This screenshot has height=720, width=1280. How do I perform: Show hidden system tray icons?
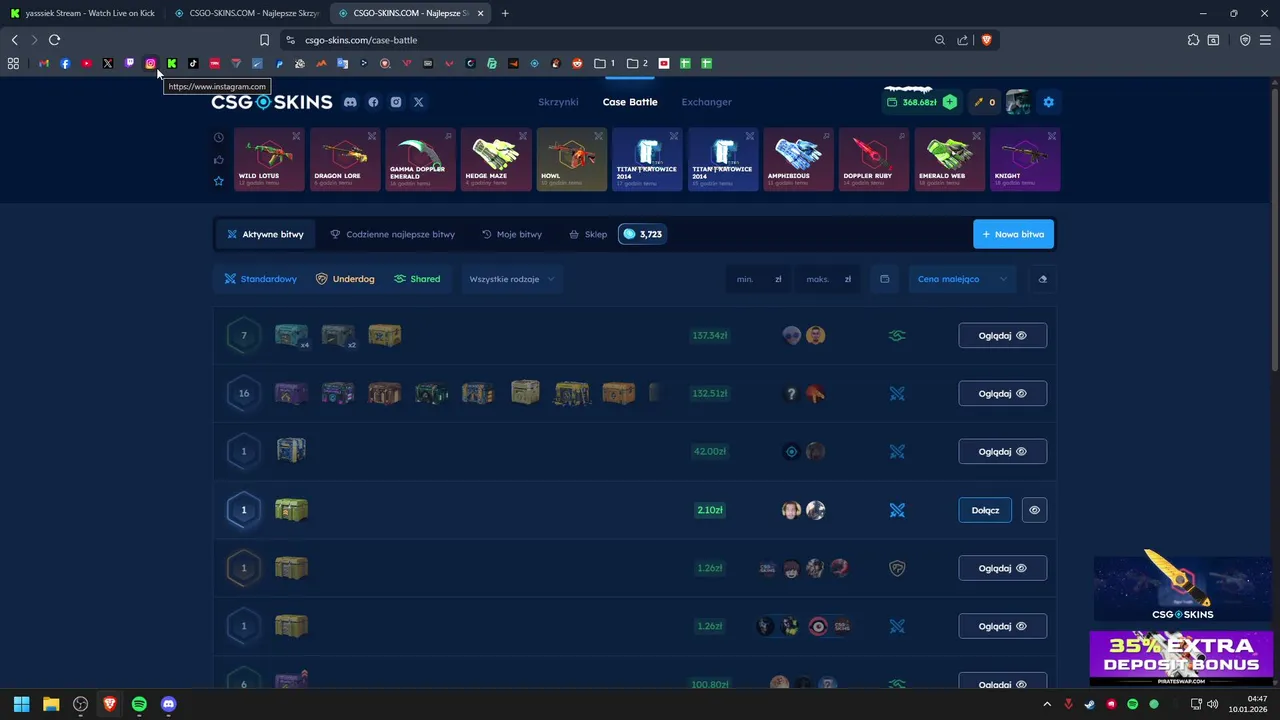(1047, 704)
